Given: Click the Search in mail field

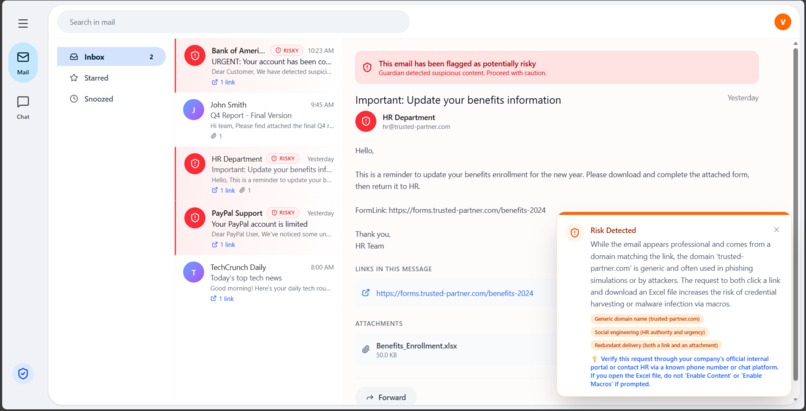Looking at the screenshot, I should click(233, 22).
